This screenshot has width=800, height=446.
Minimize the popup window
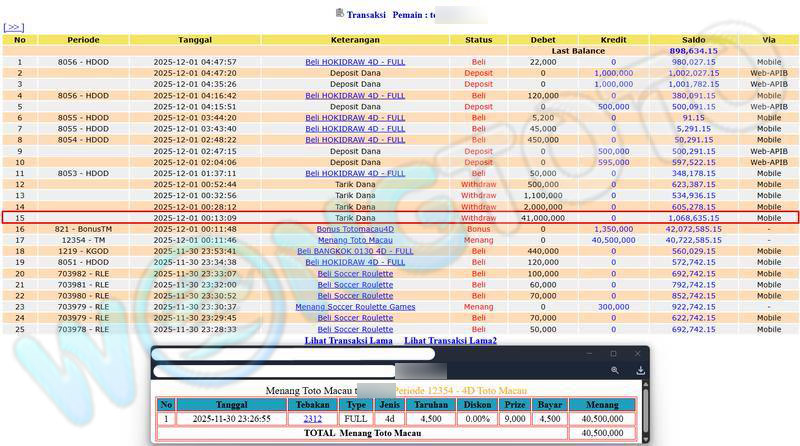pyautogui.click(x=589, y=353)
